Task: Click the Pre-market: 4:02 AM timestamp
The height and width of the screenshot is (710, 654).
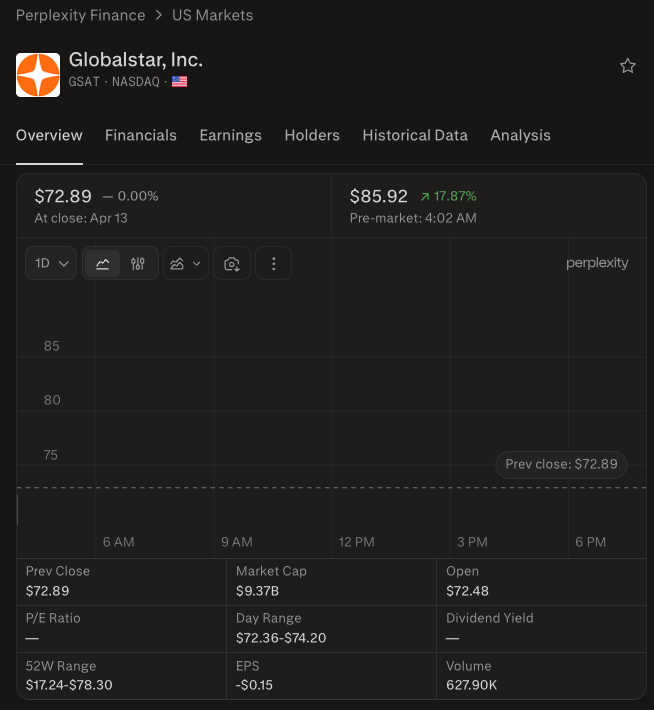Action: pyautogui.click(x=413, y=218)
